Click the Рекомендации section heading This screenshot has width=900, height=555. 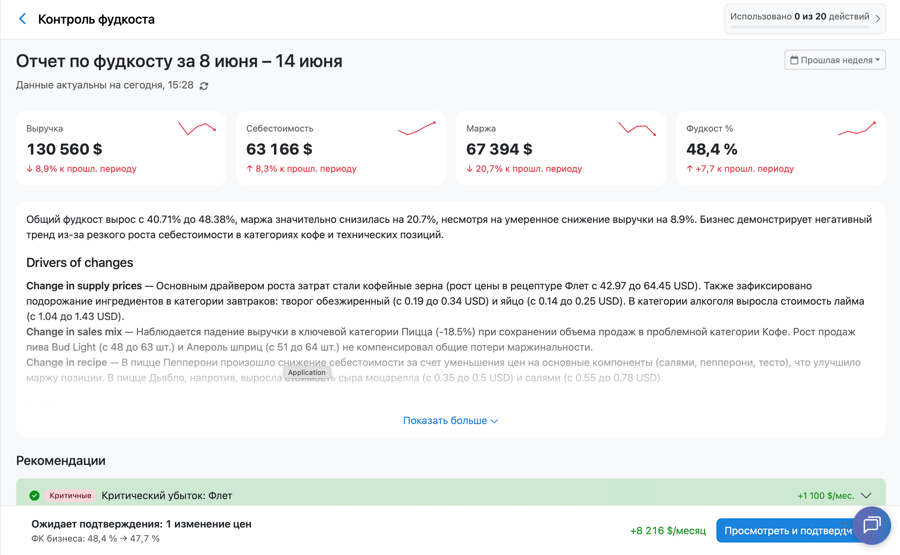pyautogui.click(x=61, y=460)
